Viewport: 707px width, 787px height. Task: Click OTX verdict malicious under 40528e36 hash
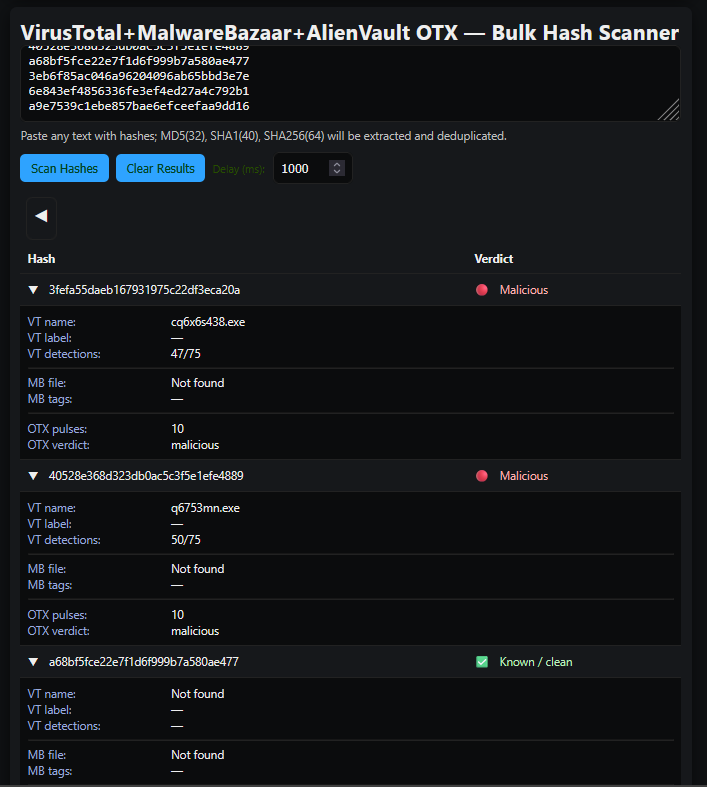195,631
